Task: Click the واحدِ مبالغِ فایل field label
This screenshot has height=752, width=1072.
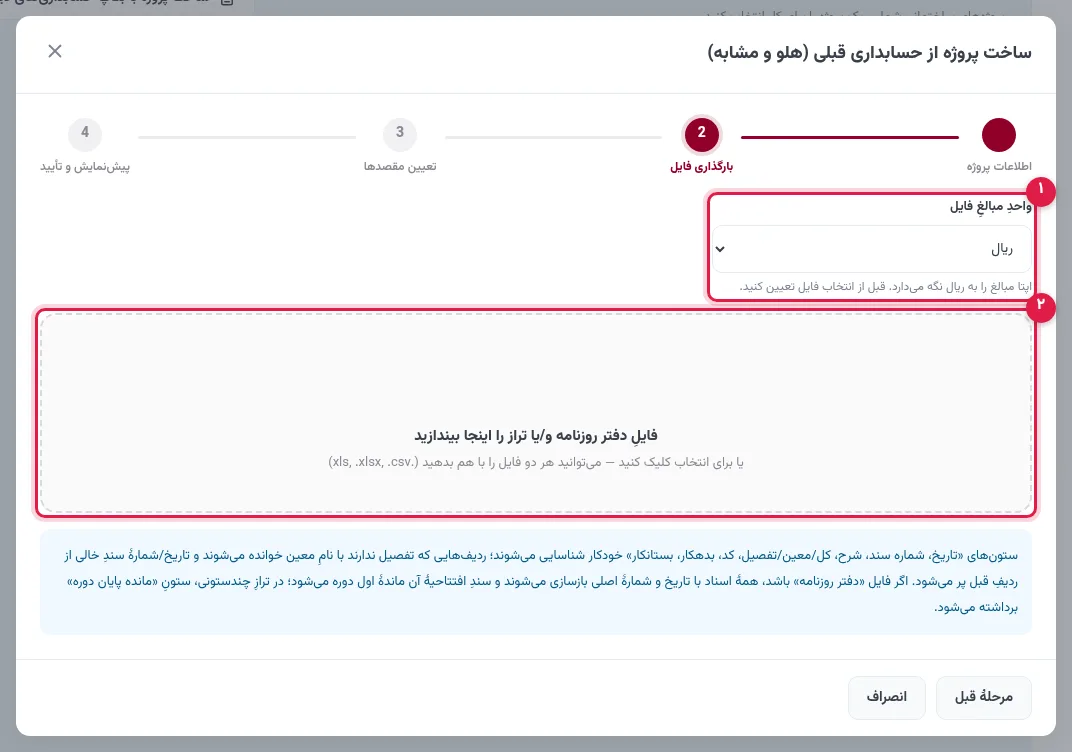Action: pos(991,206)
